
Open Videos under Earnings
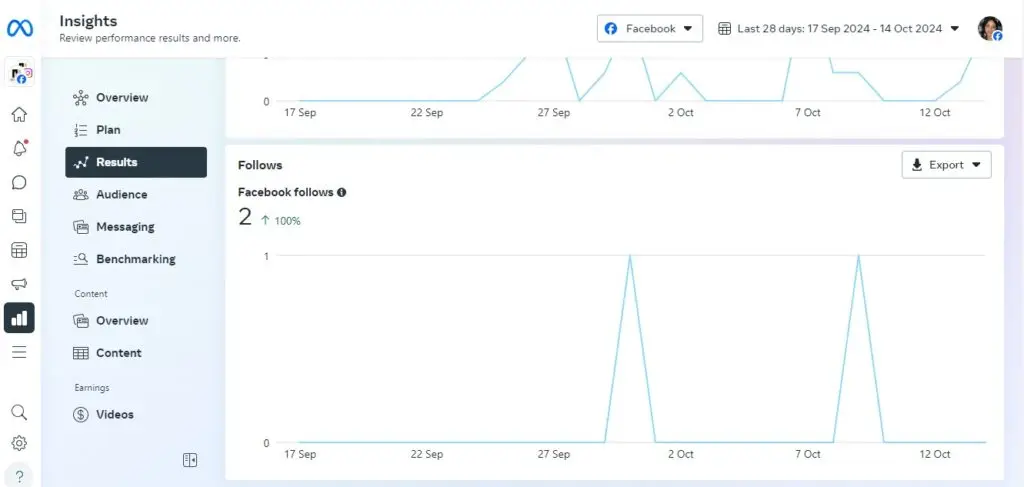114,415
